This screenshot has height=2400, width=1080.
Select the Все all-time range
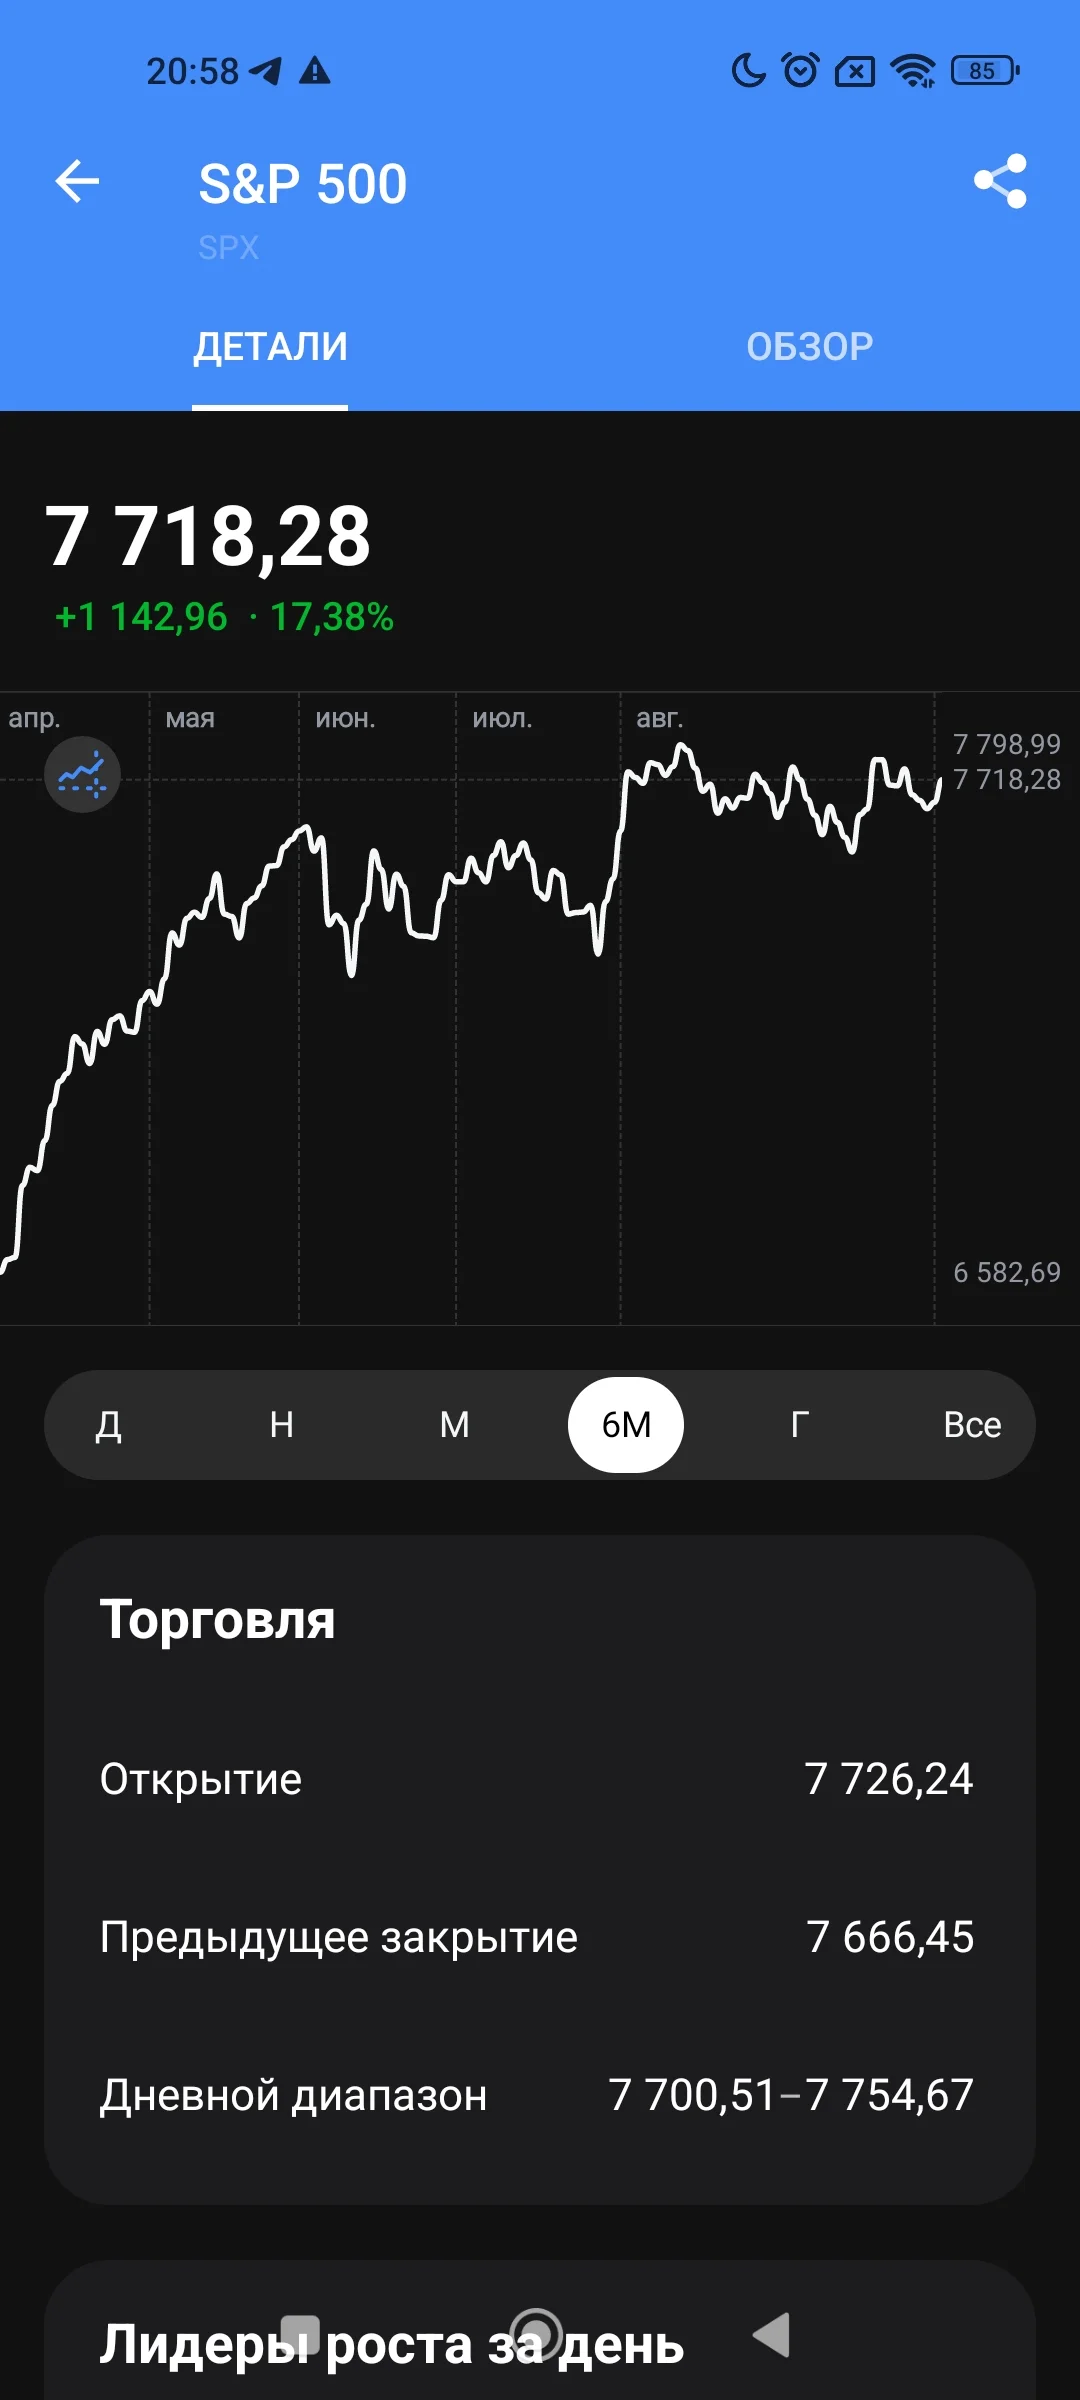pos(972,1424)
